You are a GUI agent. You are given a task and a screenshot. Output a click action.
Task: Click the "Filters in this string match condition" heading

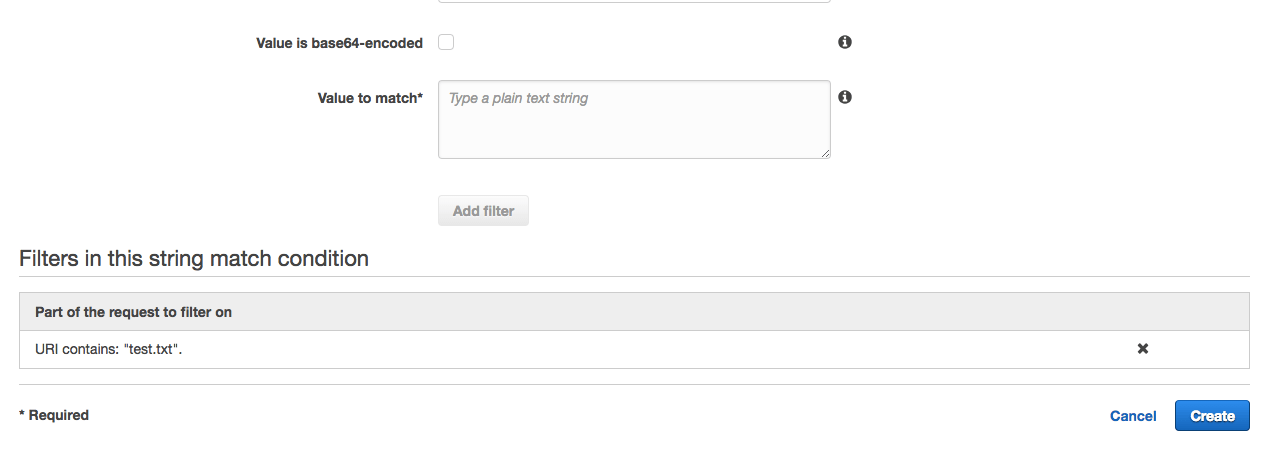[194, 259]
